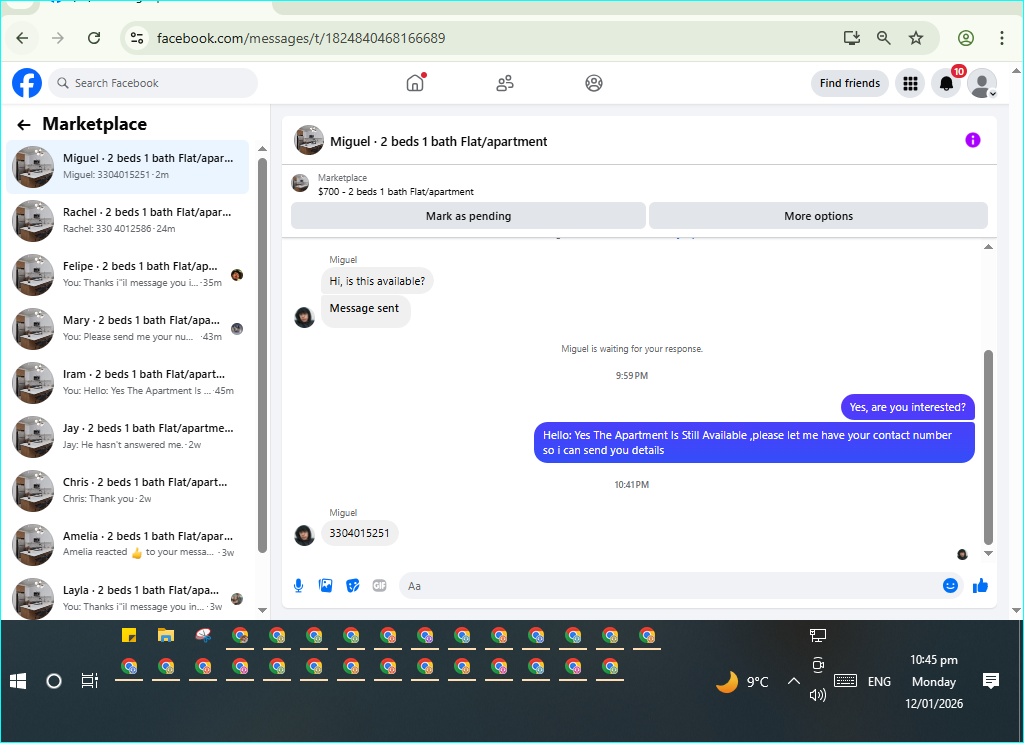Bookmark this page with the star
The image size is (1024, 743).
(x=916, y=38)
